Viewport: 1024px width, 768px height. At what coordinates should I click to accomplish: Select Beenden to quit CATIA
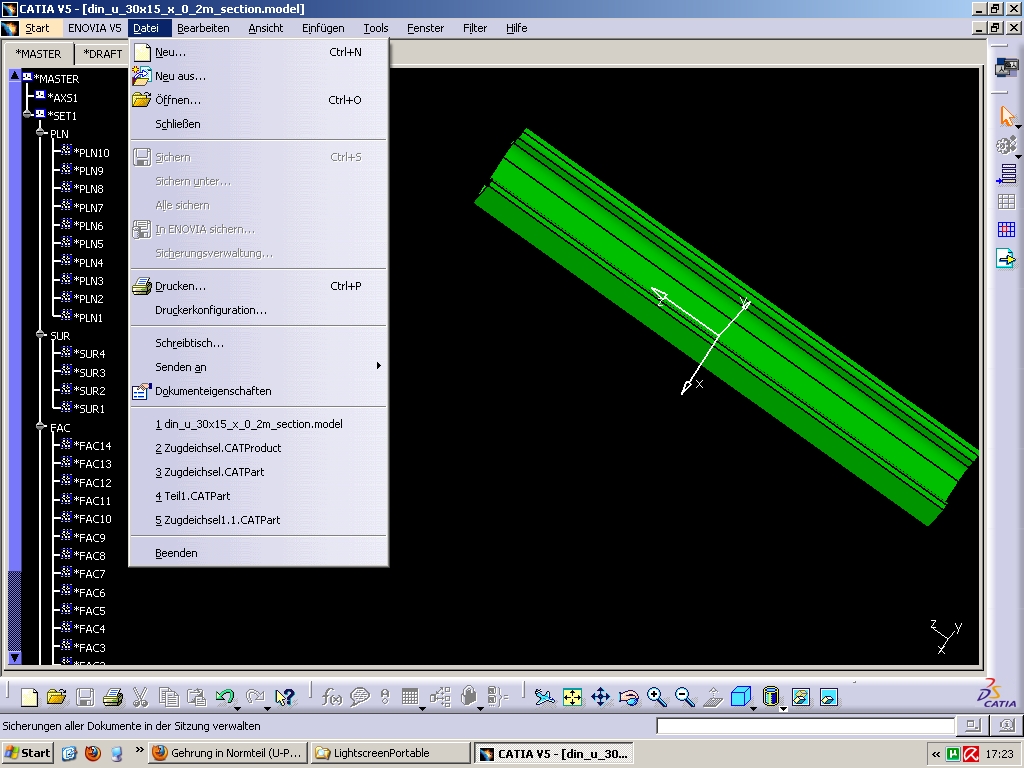259,553
